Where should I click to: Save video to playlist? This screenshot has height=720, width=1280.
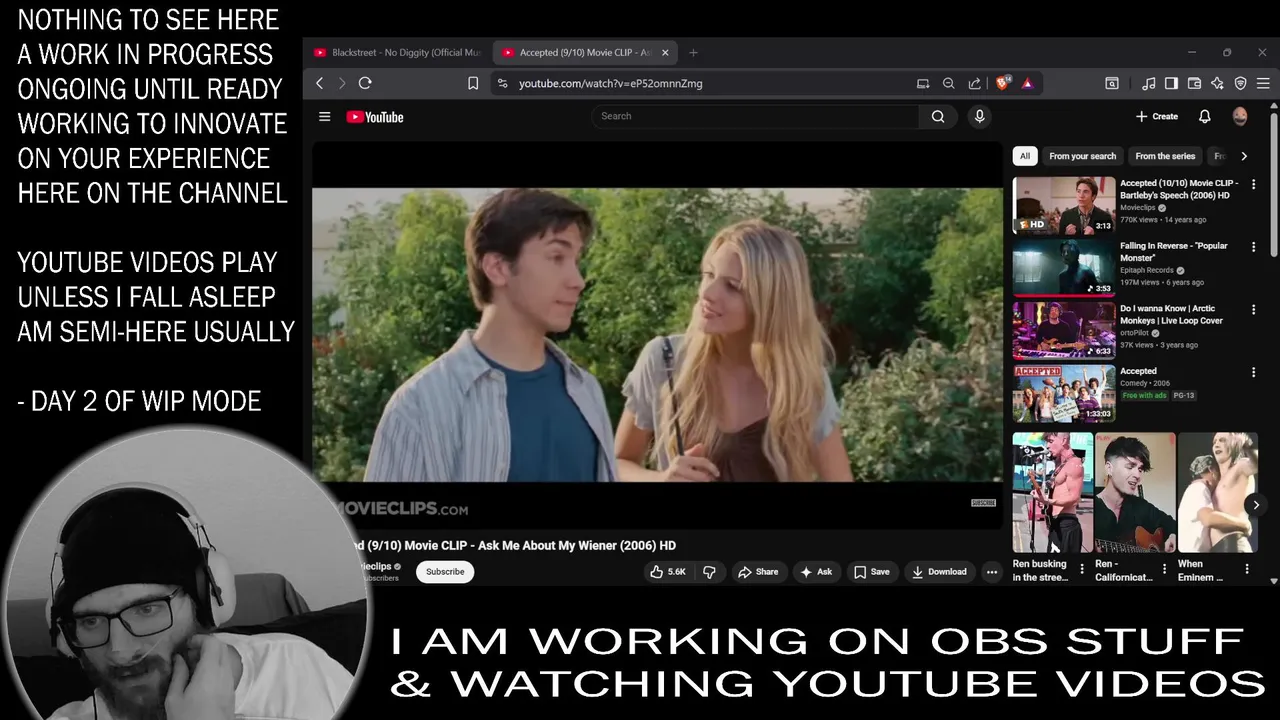click(x=871, y=572)
